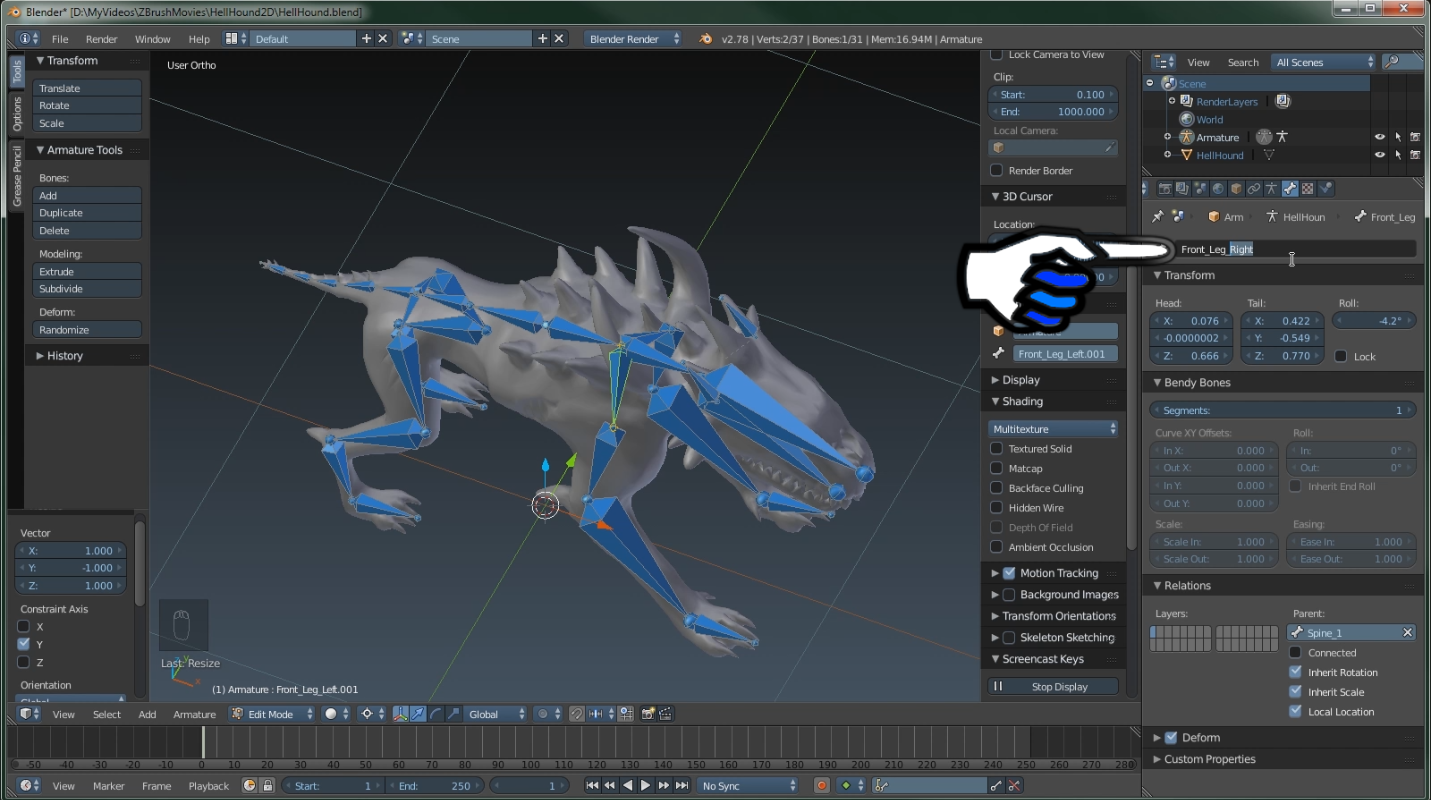Toggle Armature visibility eye in outliner
Screen dimensions: 1431x800
pyautogui.click(x=1380, y=137)
